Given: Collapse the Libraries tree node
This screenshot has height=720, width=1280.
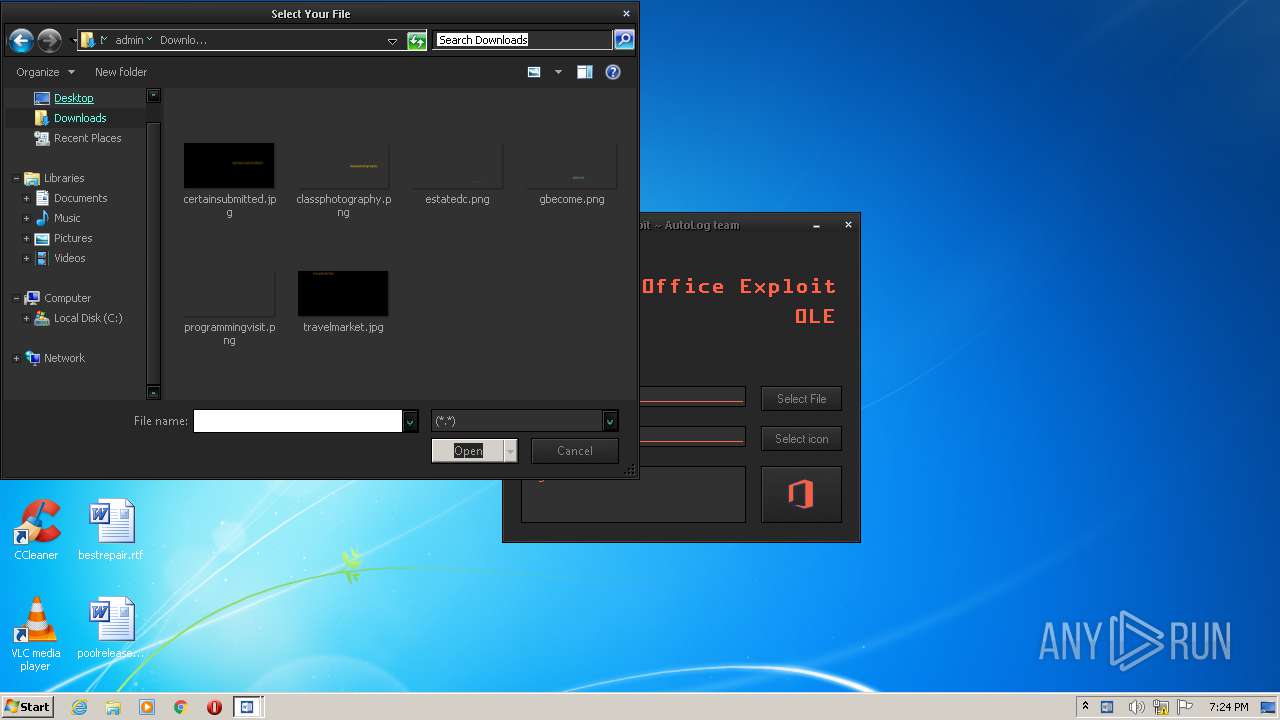Looking at the screenshot, I should pyautogui.click(x=16, y=178).
